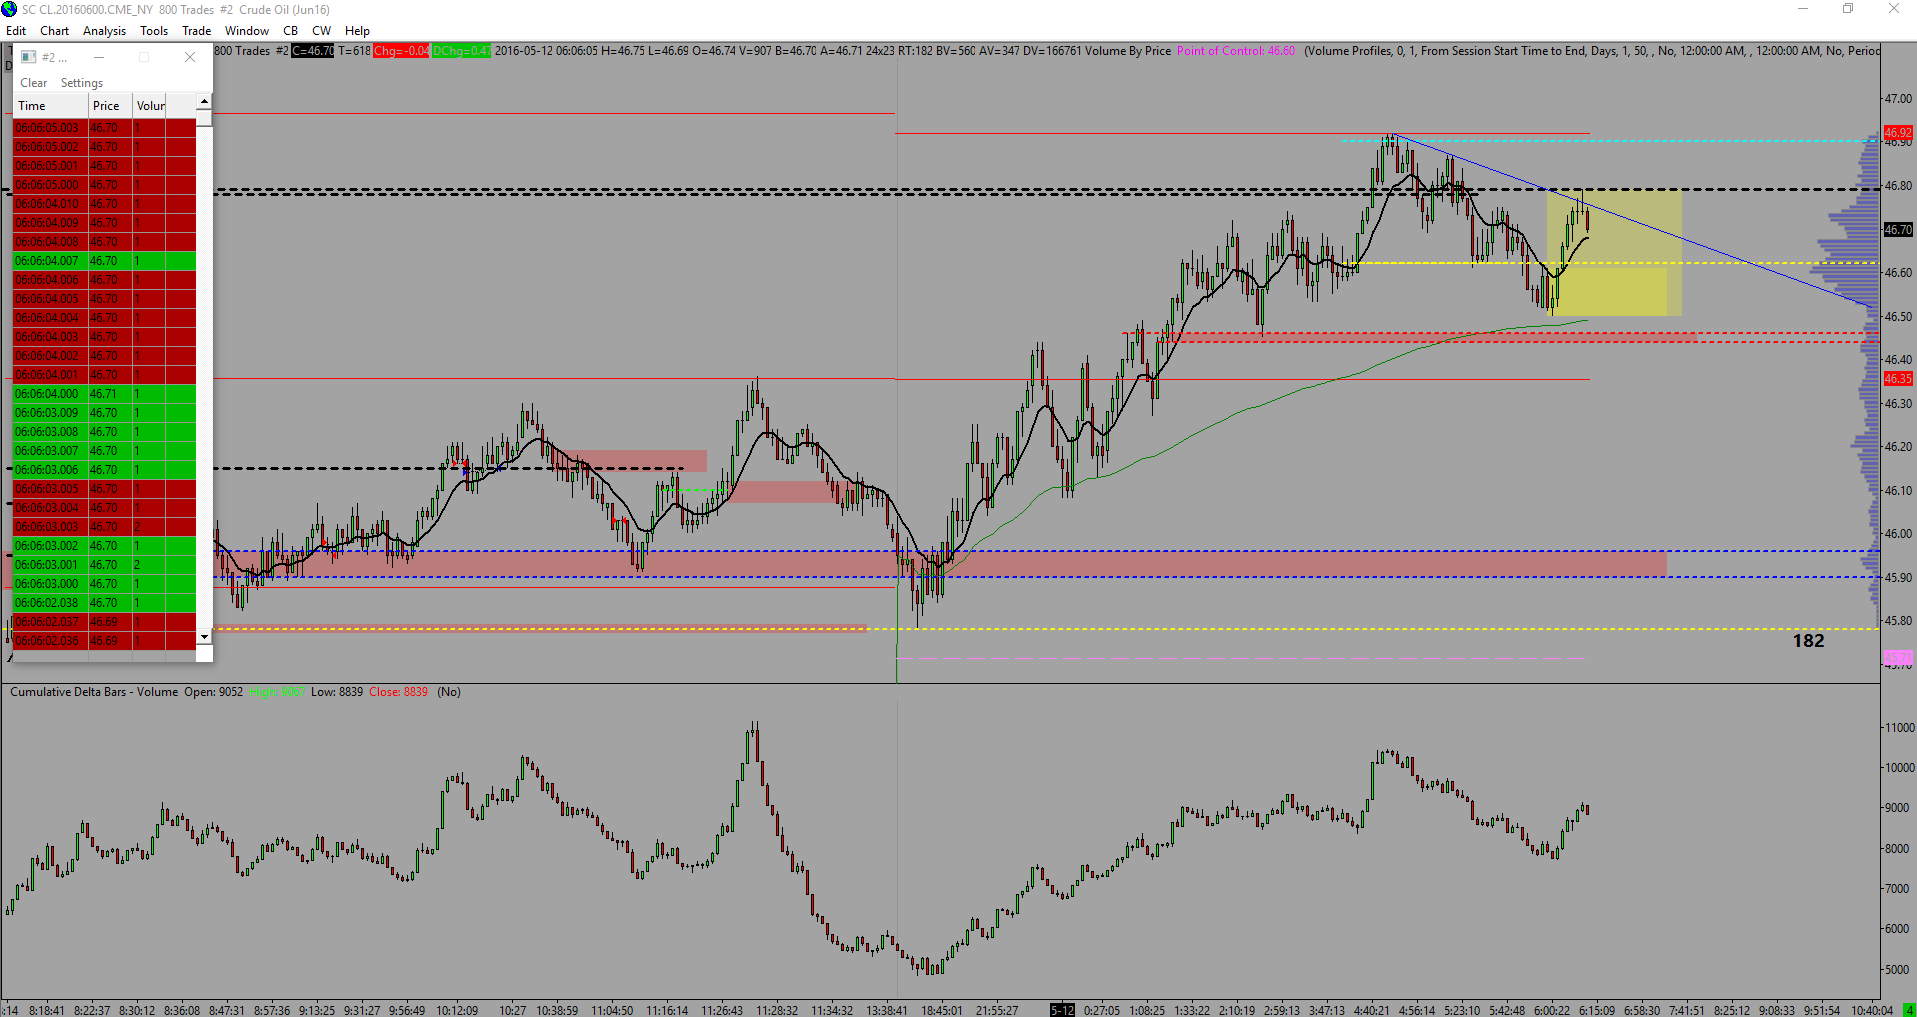Screen dimensions: 1917x1017
Task: Click the Open: 9052 delta value
Action: [x=213, y=692]
